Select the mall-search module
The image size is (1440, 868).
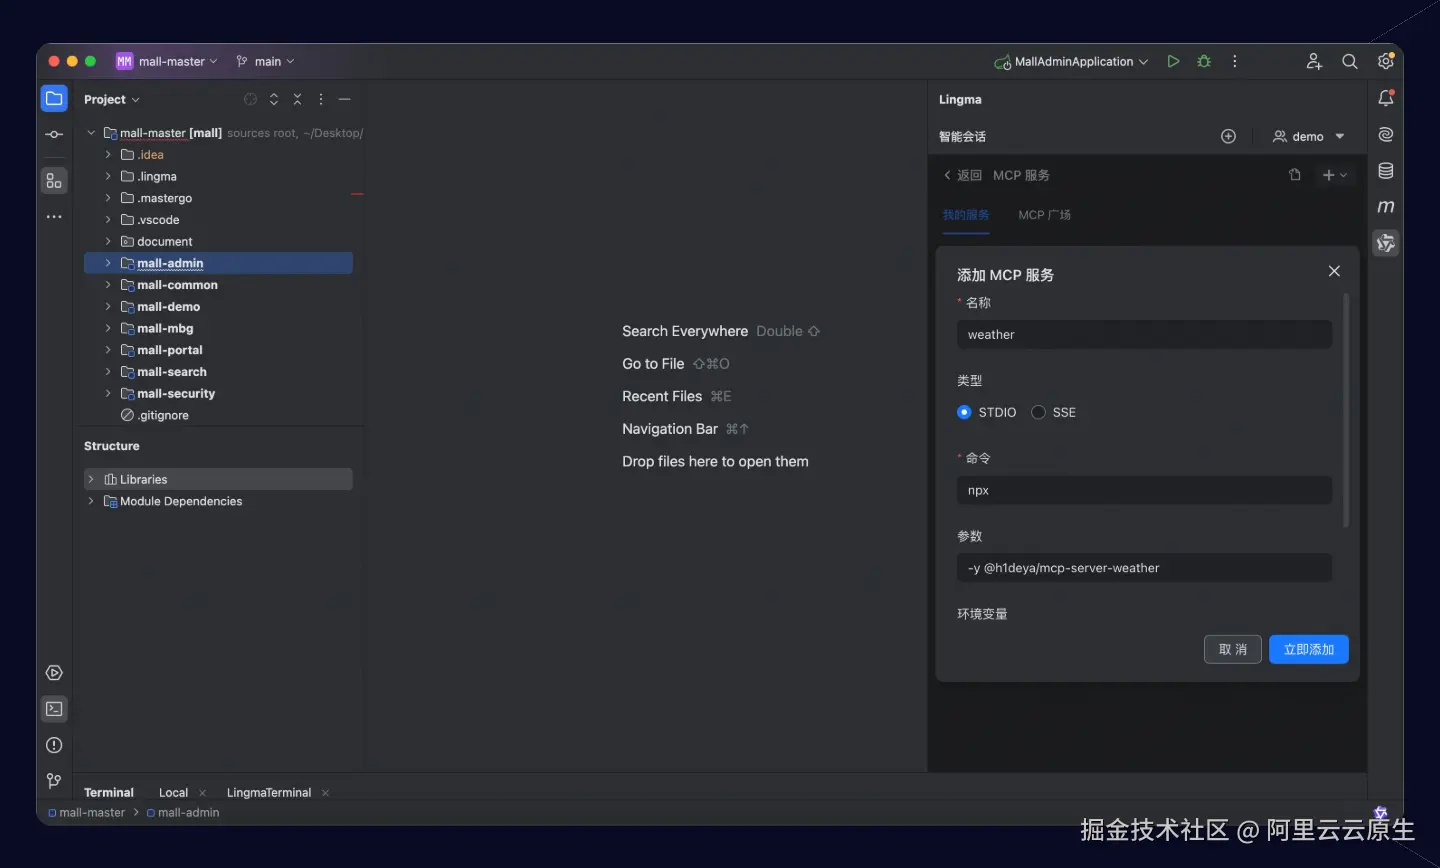pyautogui.click(x=172, y=372)
